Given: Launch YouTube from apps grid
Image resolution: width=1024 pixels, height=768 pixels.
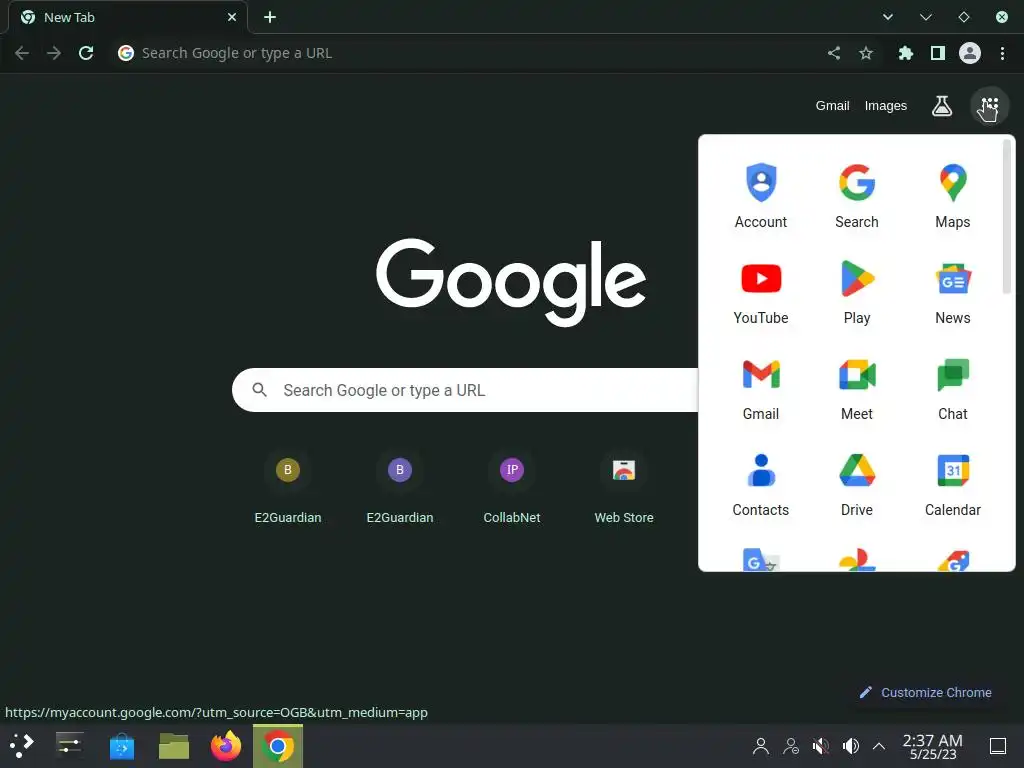Looking at the screenshot, I should [761, 292].
